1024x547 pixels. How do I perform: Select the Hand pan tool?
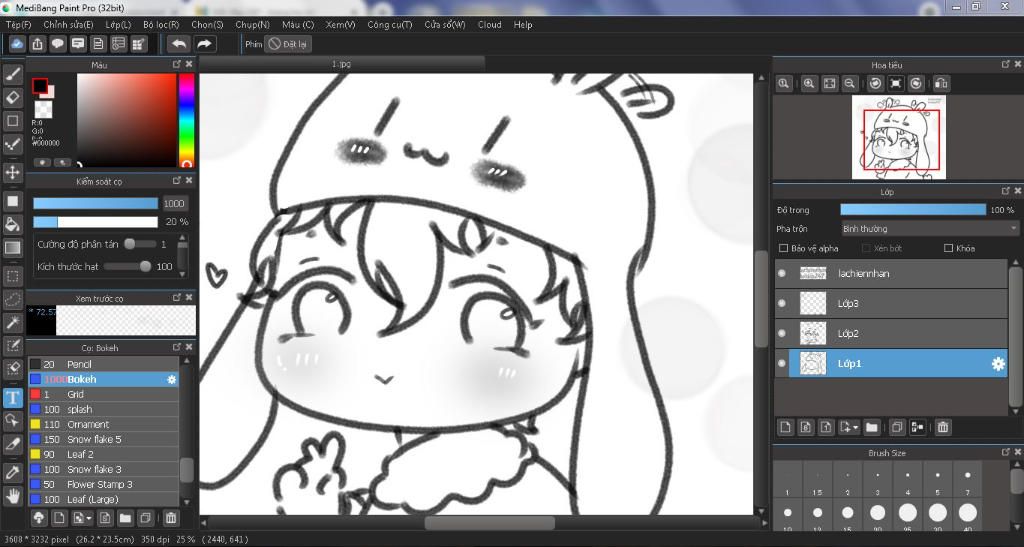coord(12,496)
